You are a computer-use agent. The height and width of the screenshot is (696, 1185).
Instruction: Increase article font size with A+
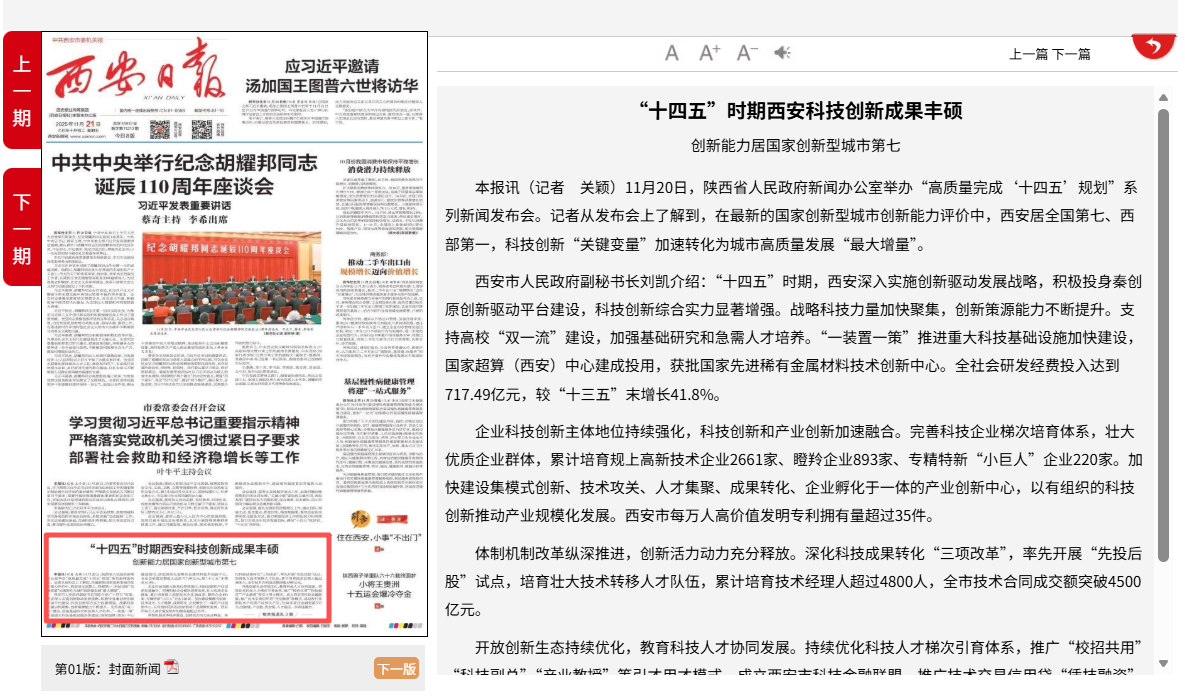coord(709,53)
